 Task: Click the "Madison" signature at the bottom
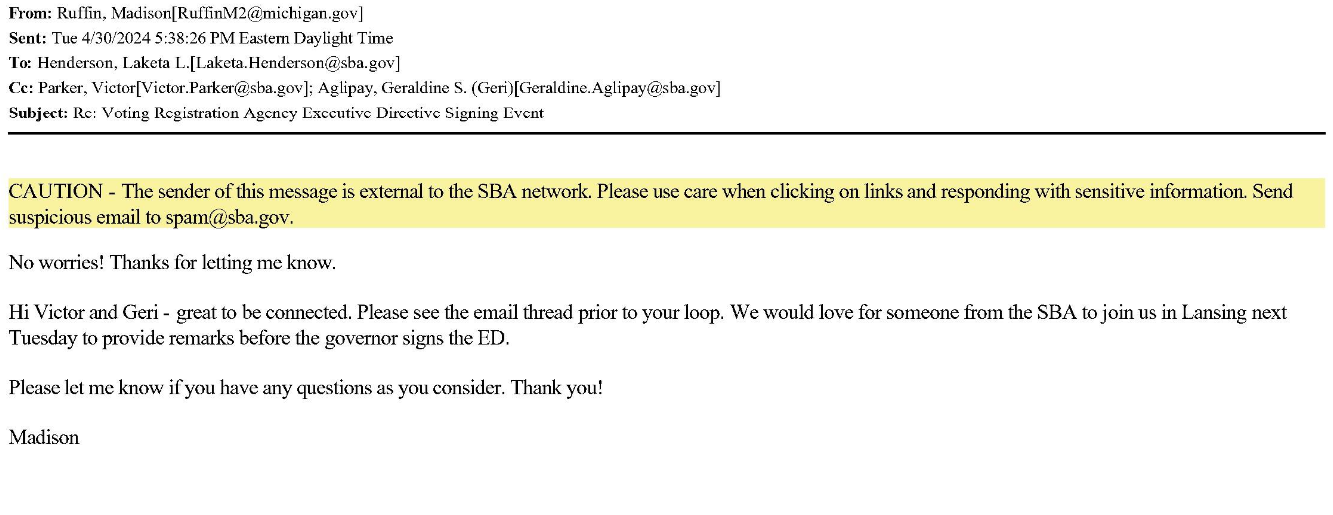point(44,437)
